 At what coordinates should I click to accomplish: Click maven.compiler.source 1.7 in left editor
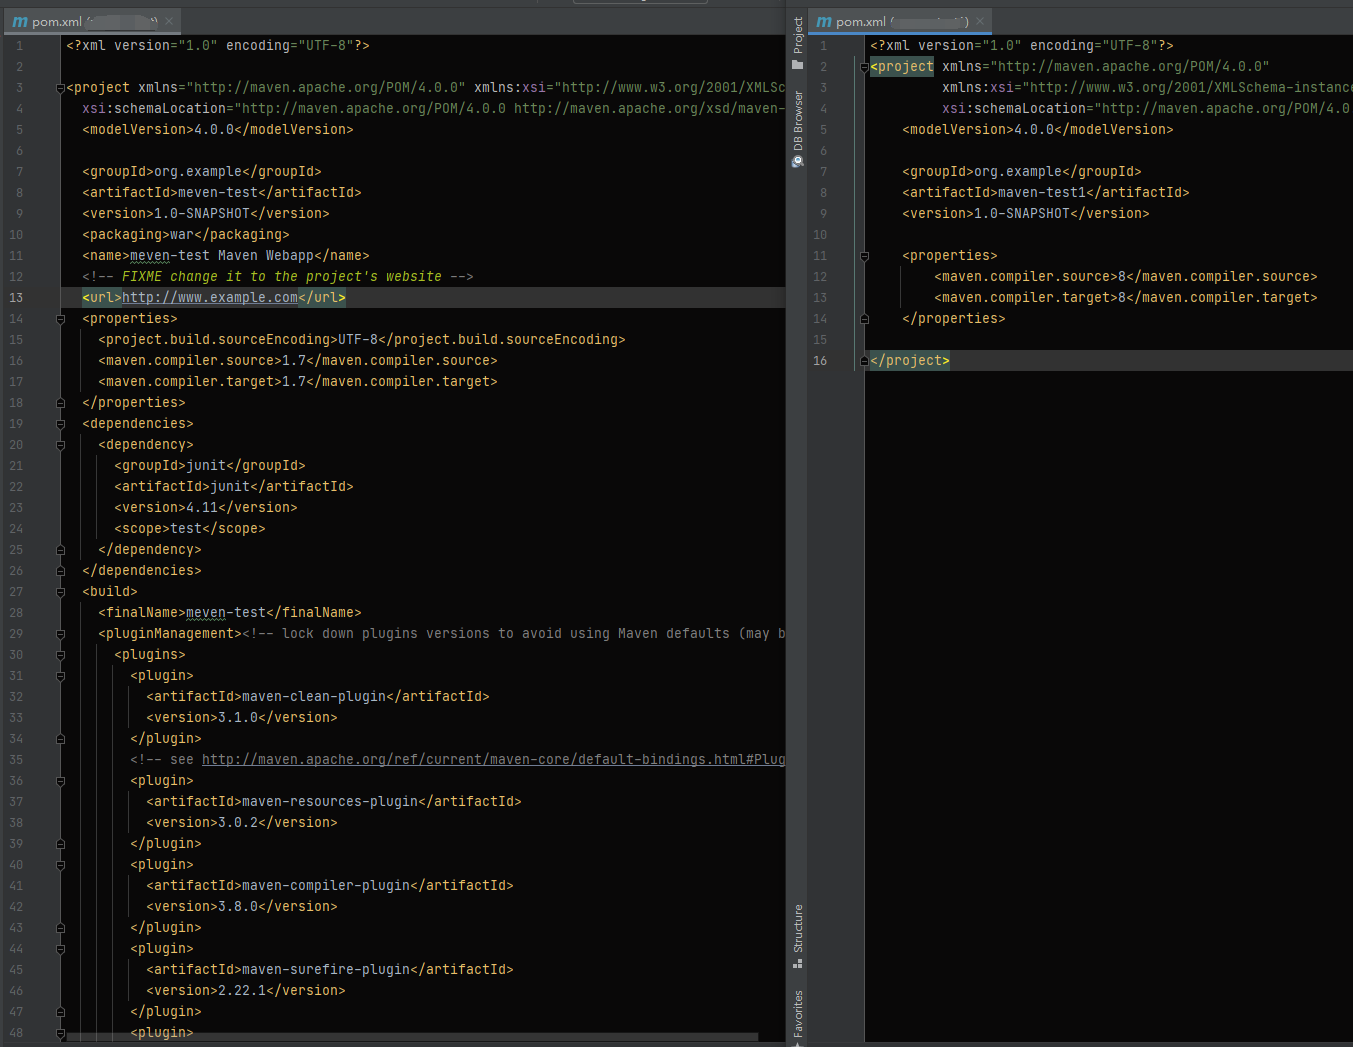(298, 361)
